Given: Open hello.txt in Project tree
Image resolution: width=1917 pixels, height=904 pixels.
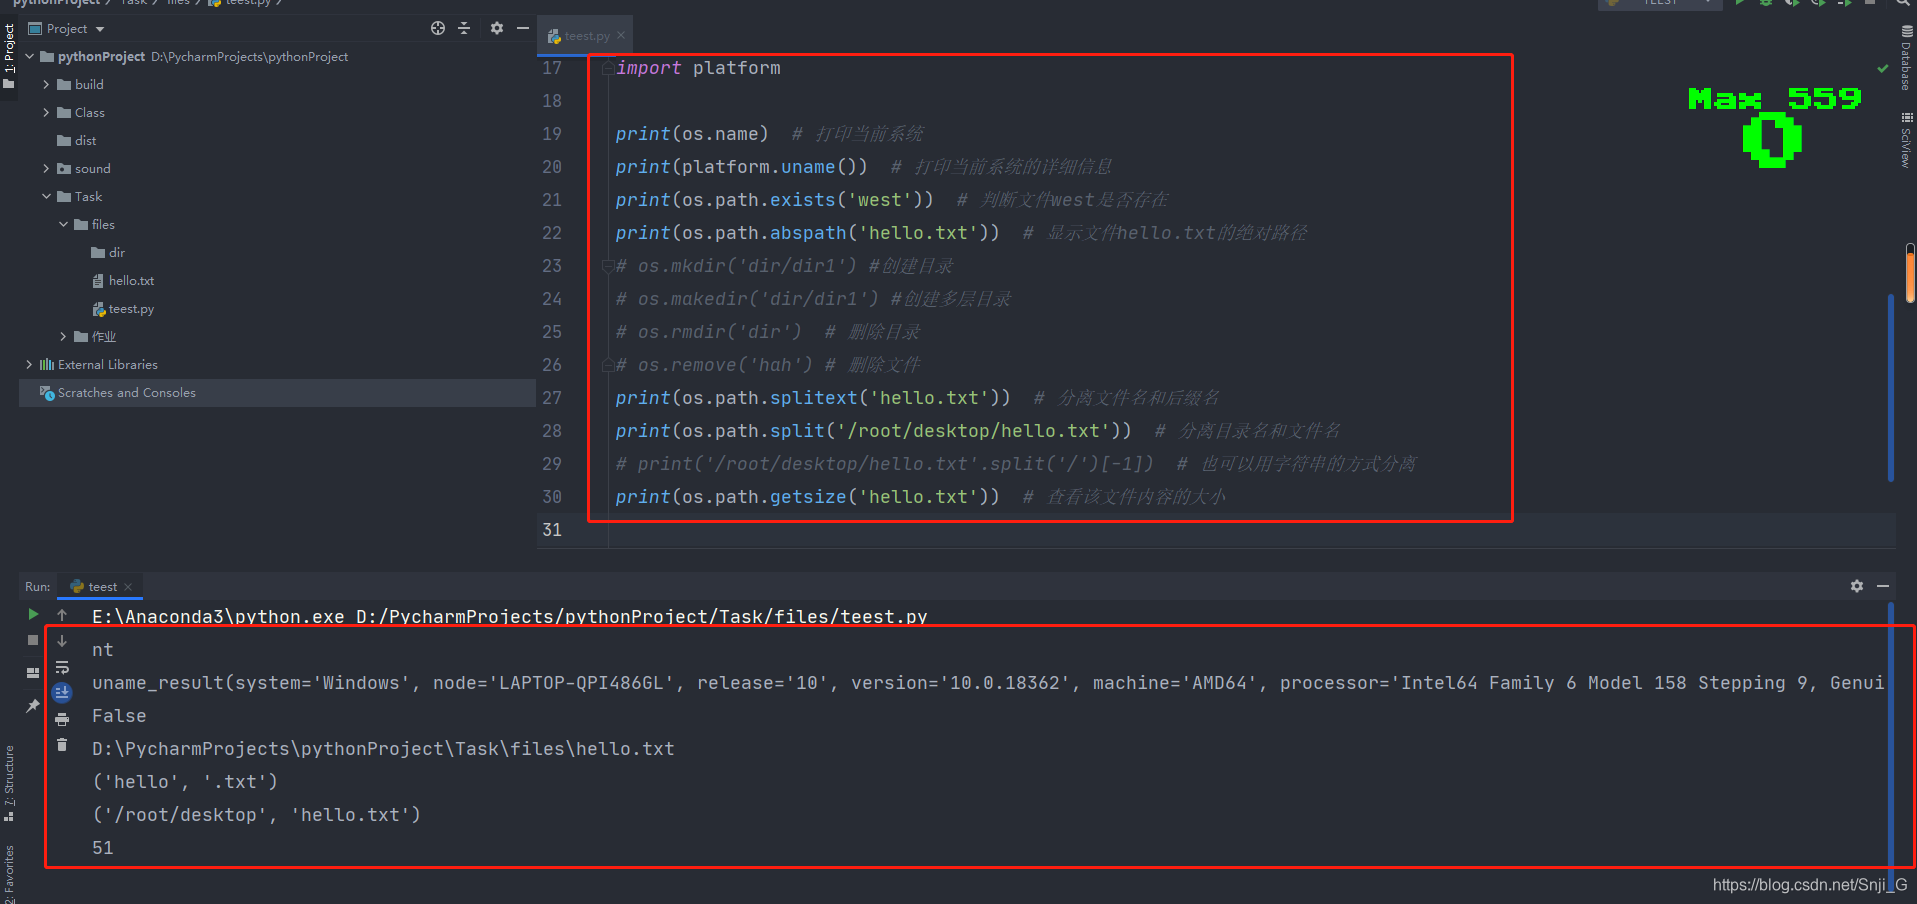Looking at the screenshot, I should (123, 281).
